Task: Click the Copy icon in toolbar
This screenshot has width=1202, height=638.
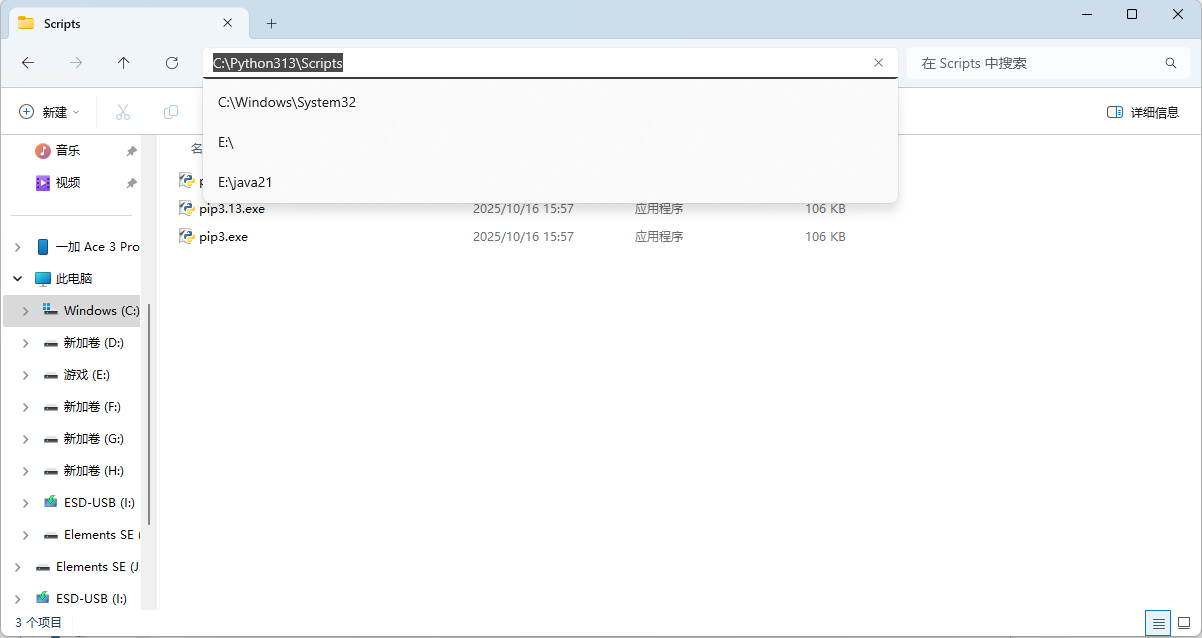Action: [x=171, y=112]
